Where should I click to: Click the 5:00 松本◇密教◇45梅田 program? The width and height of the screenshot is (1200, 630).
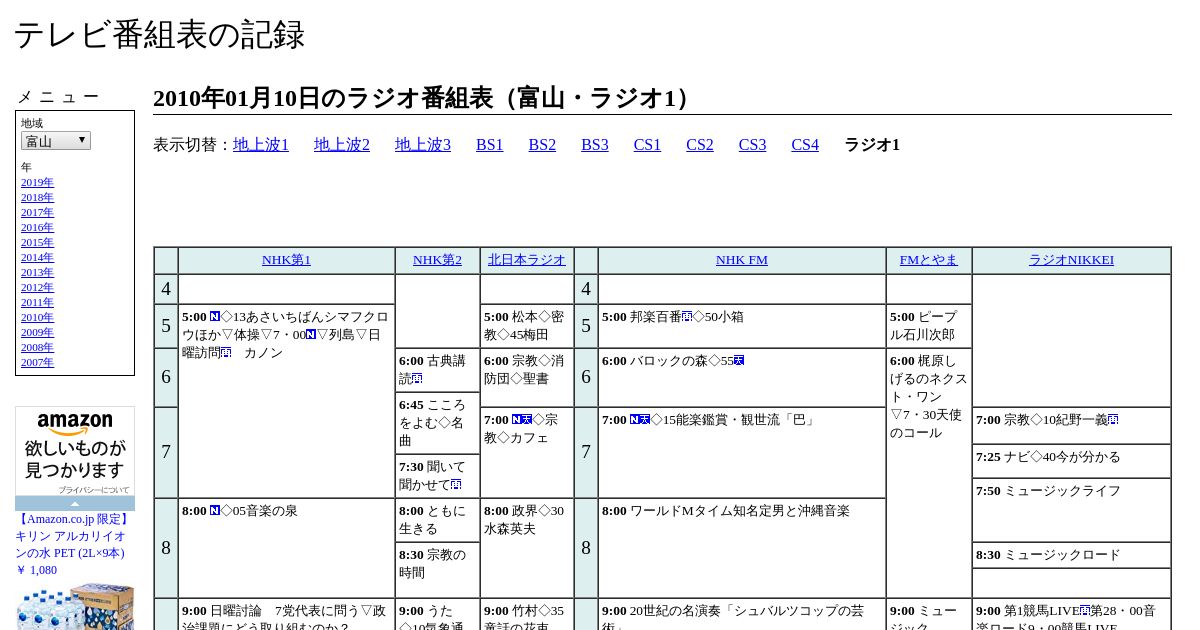(527, 326)
